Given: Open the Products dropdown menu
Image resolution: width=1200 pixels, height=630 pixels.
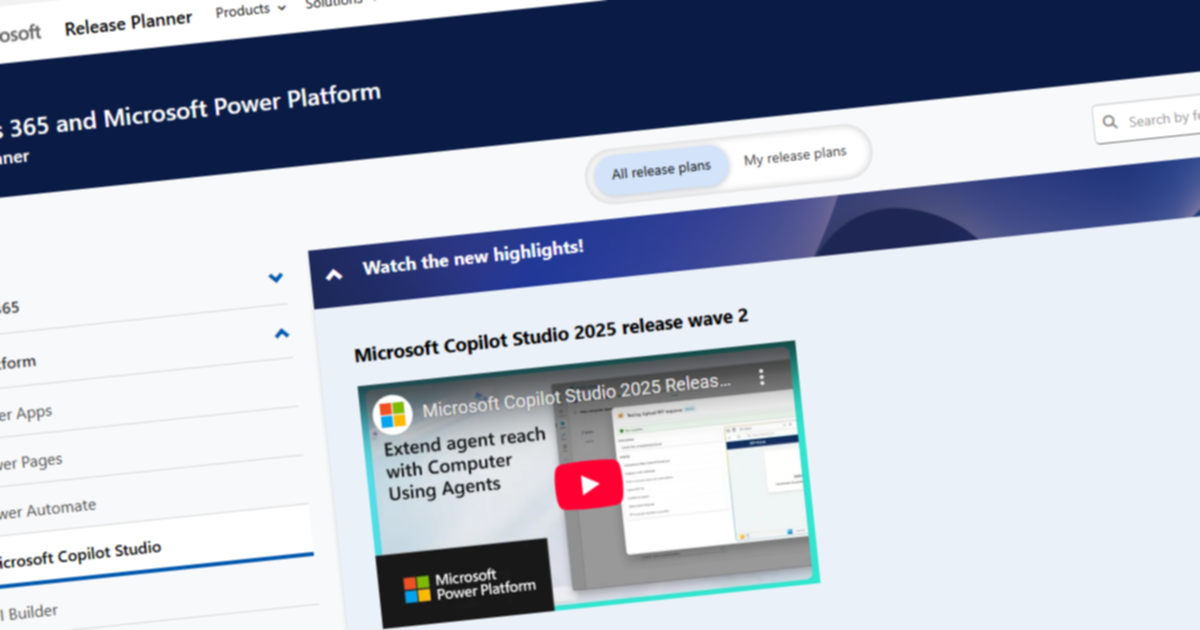Looking at the screenshot, I should [x=250, y=10].
